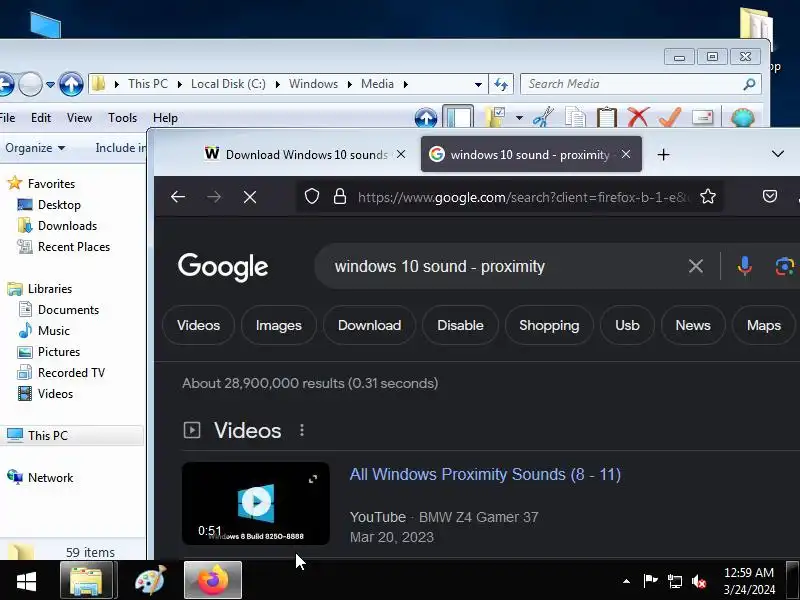
Task: Open the Pictures library
Action: point(59,352)
